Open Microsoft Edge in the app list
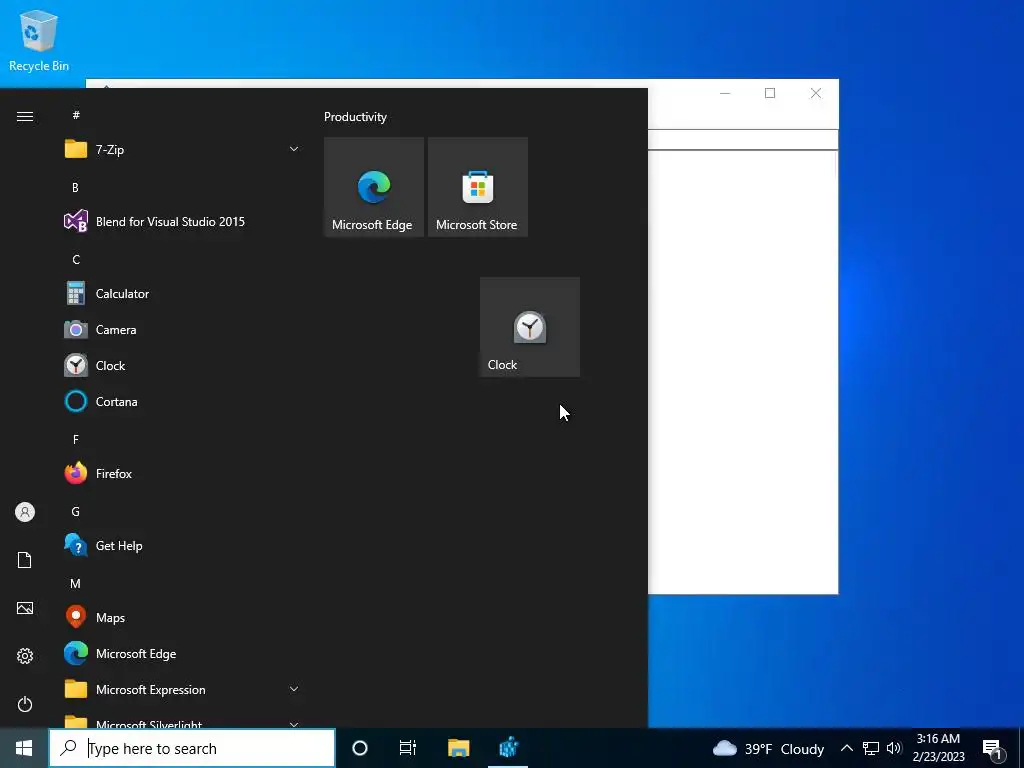The image size is (1024, 768). 181,654
